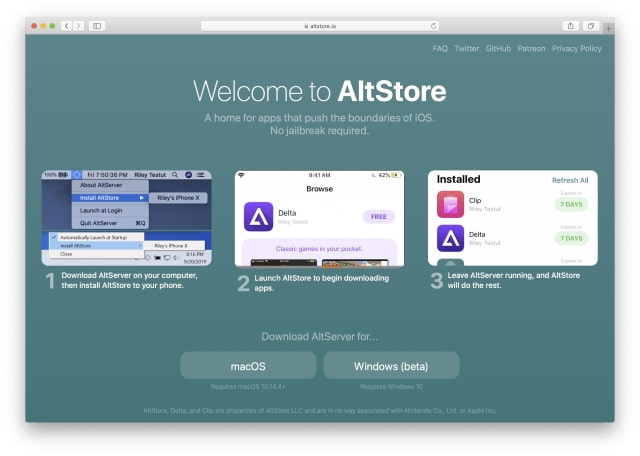Click the AltServer diamond menu bar icon

click(x=76, y=175)
